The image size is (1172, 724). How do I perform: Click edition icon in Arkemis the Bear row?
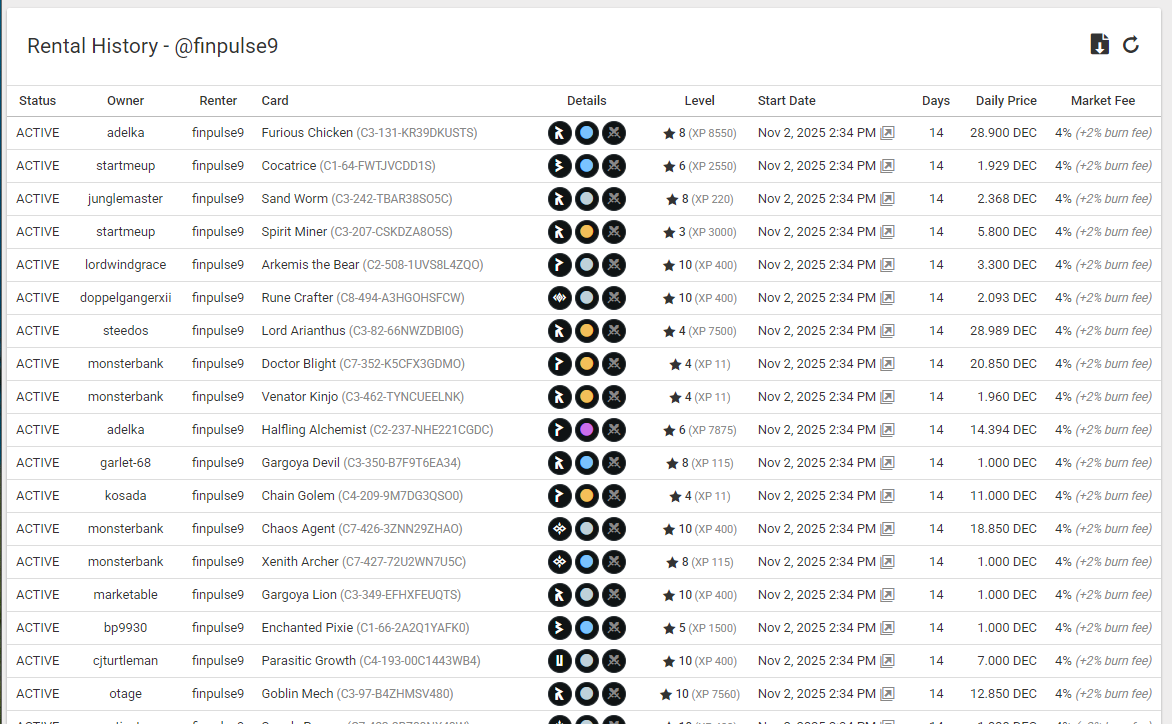click(x=559, y=264)
